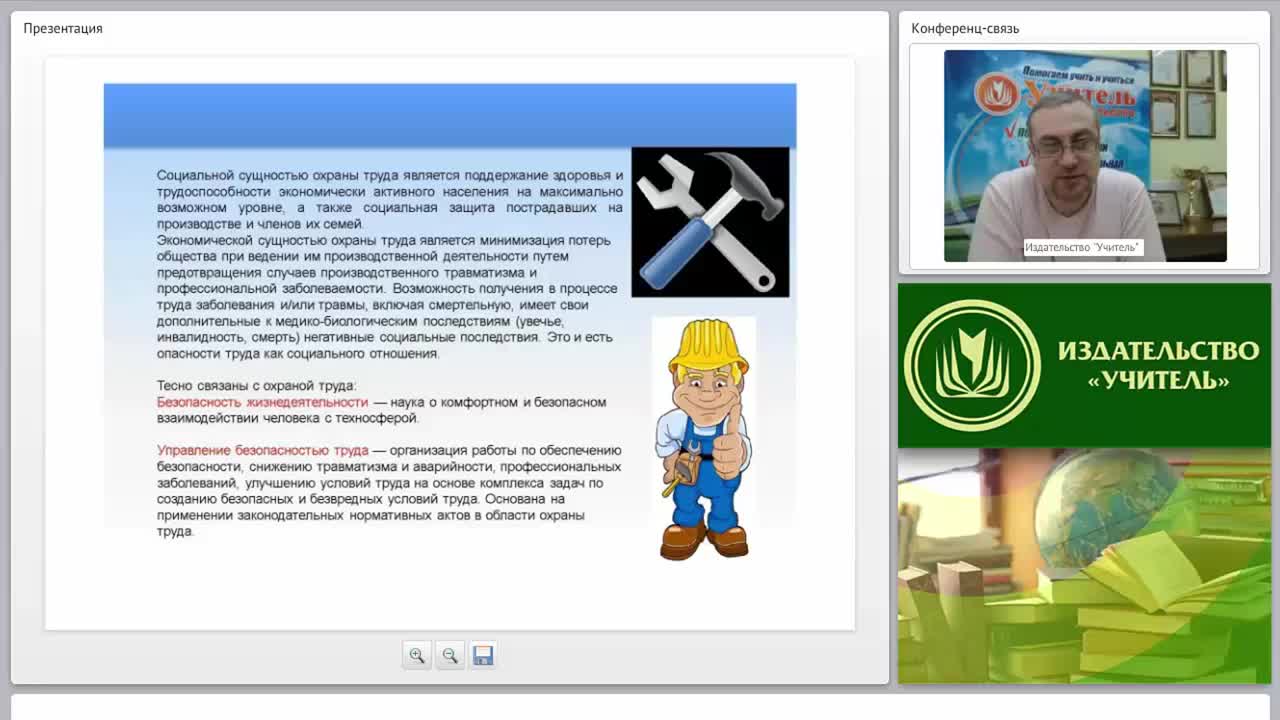Screen dimensions: 1280x720
Task: Click the wrench and hammer image on slide
Action: coord(710,222)
